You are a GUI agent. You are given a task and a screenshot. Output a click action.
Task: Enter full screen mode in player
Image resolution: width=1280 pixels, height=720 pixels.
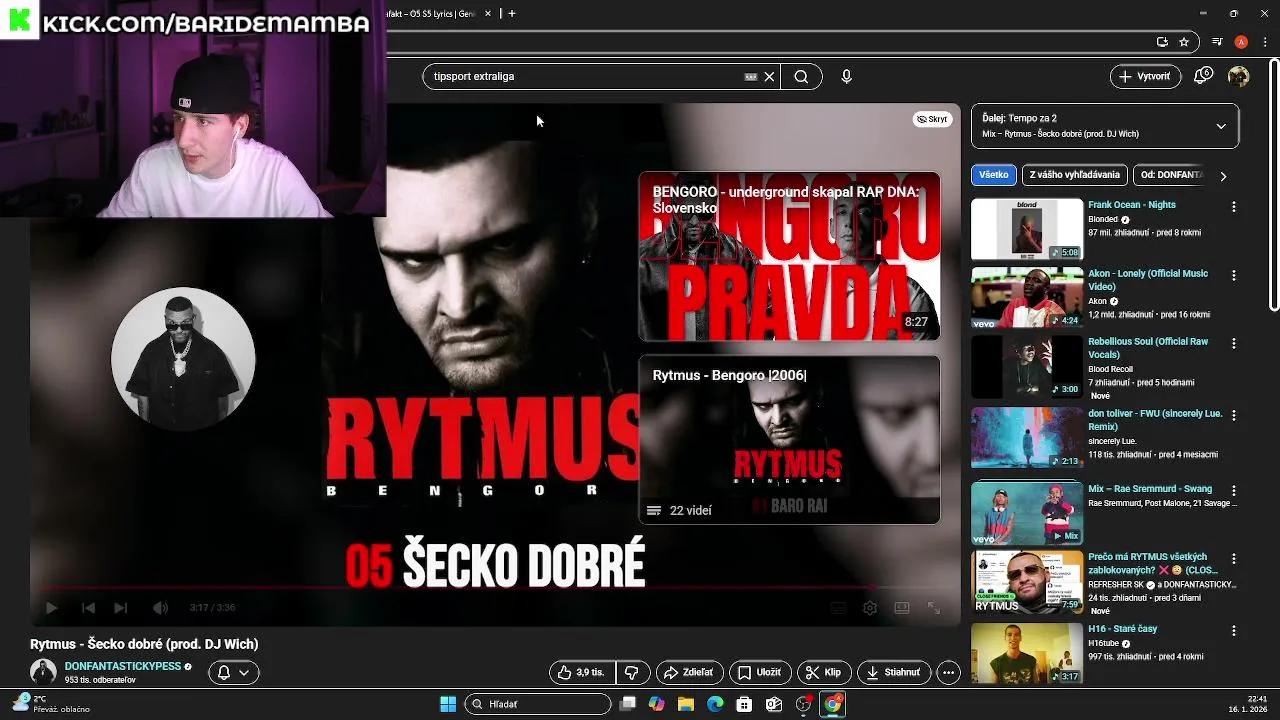coord(934,608)
